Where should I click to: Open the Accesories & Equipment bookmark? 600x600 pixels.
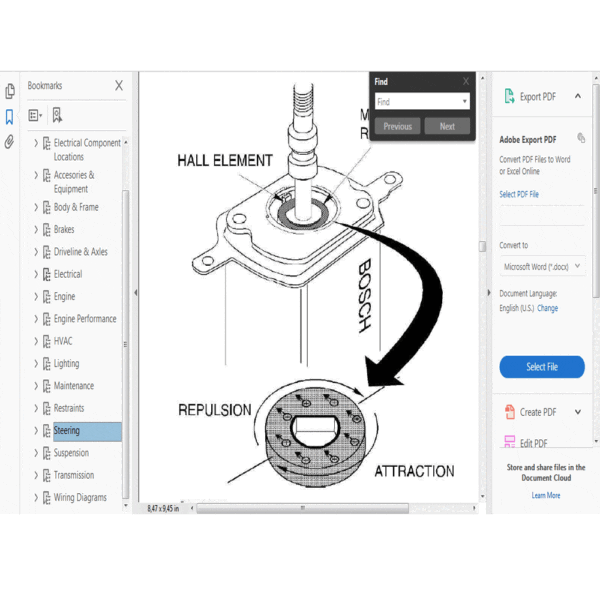tap(74, 182)
